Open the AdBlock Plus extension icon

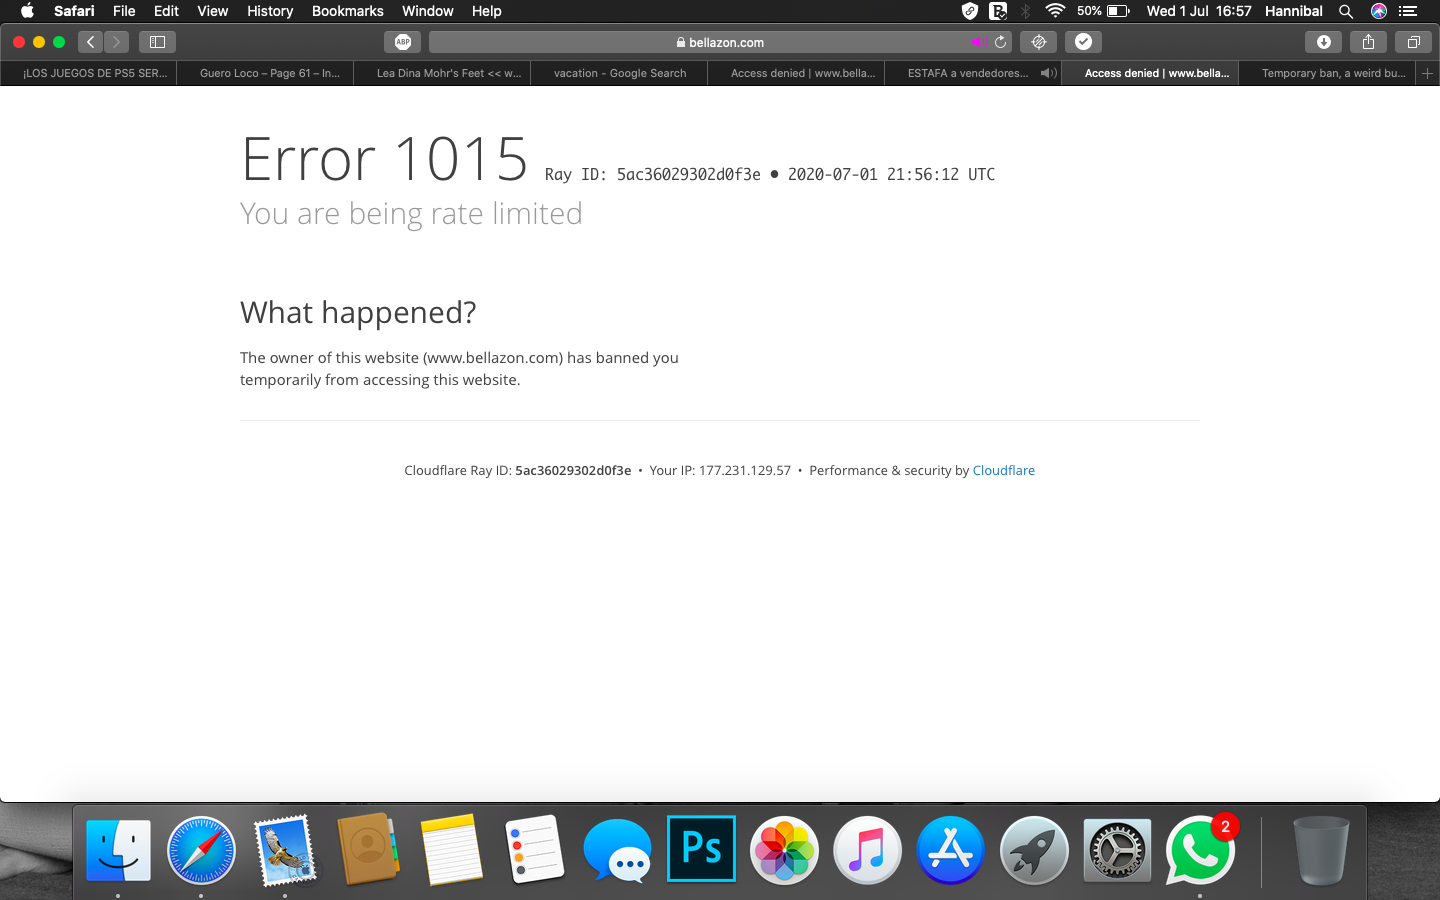click(x=402, y=42)
